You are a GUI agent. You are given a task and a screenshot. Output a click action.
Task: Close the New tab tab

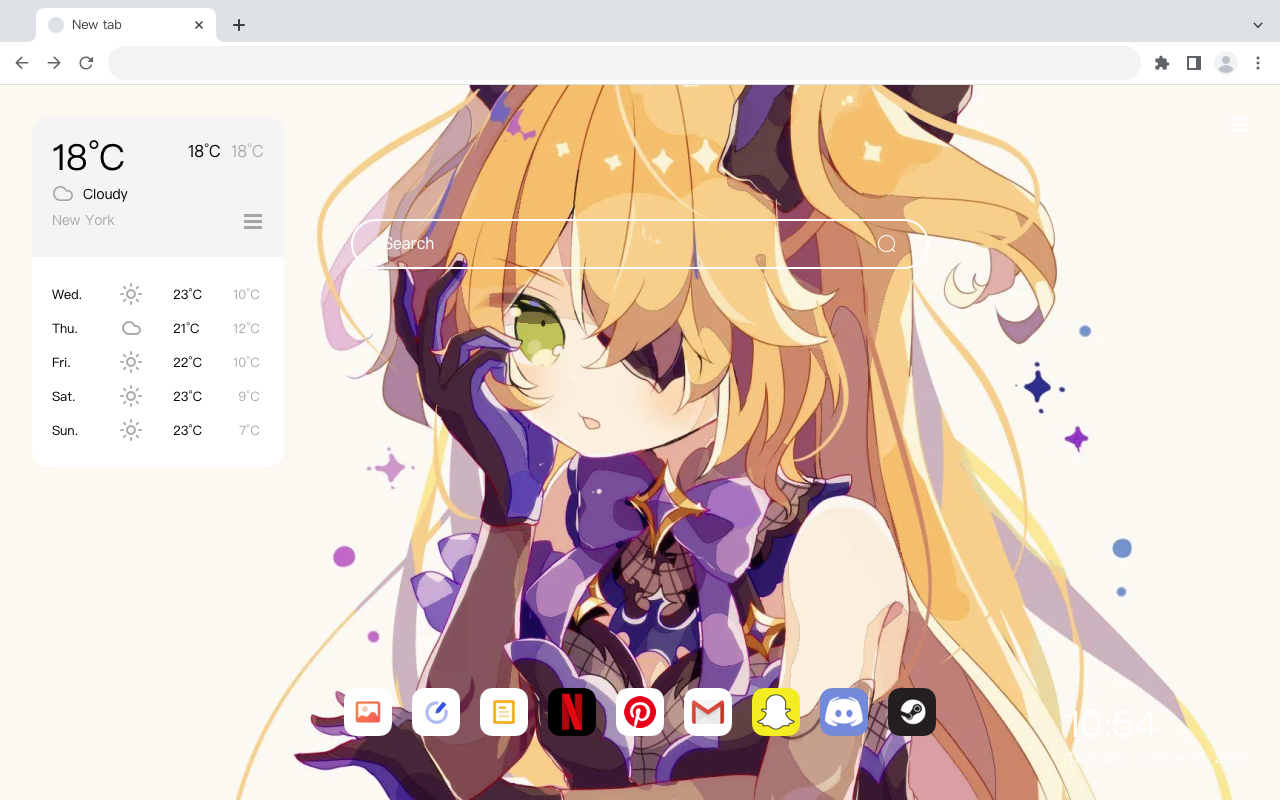pyautogui.click(x=199, y=25)
